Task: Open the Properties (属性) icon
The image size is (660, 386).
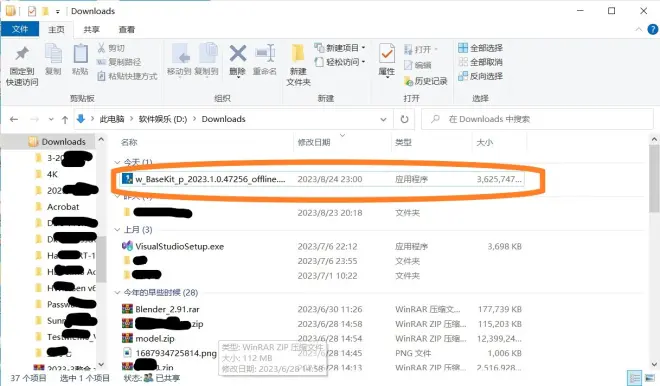Action: coord(386,54)
